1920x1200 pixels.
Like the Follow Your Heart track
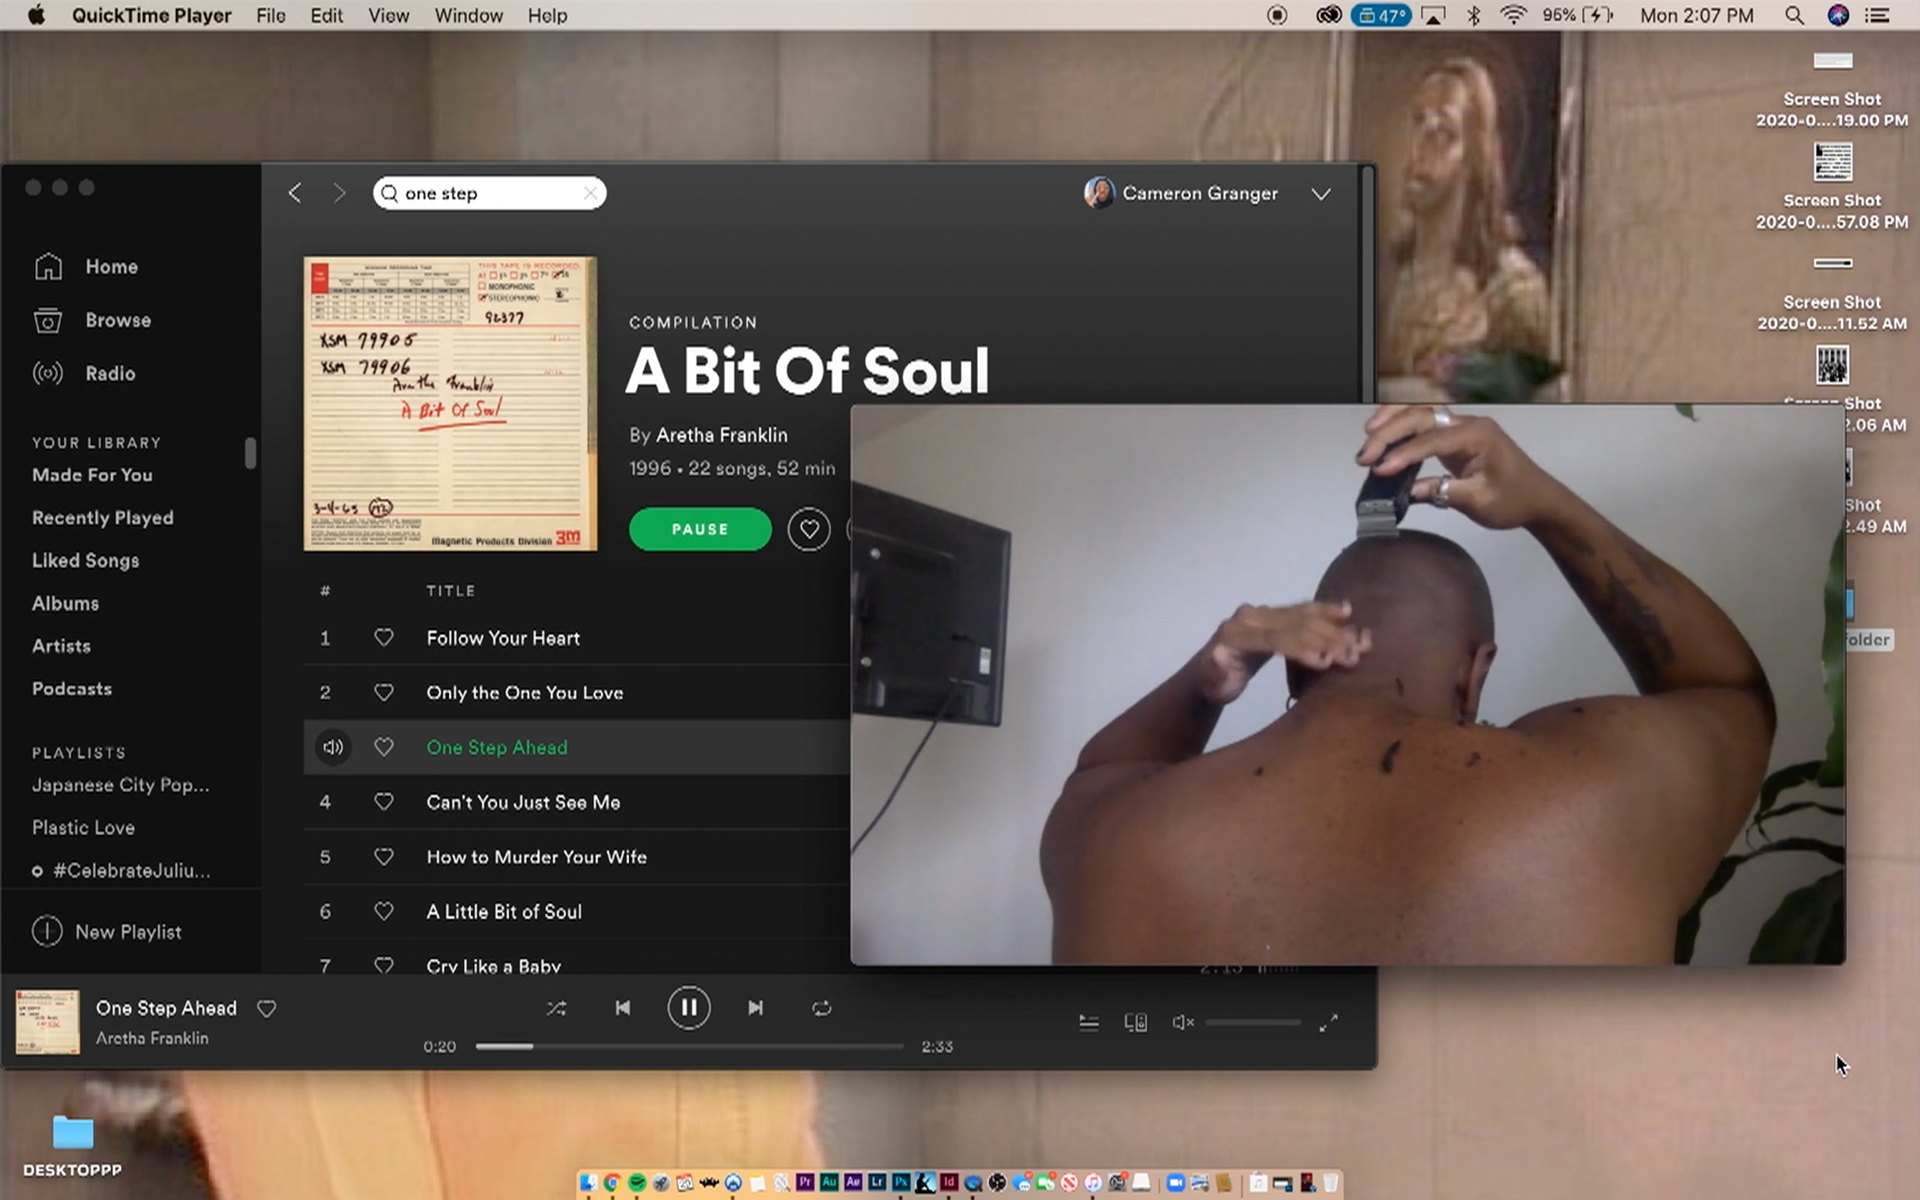coord(383,638)
